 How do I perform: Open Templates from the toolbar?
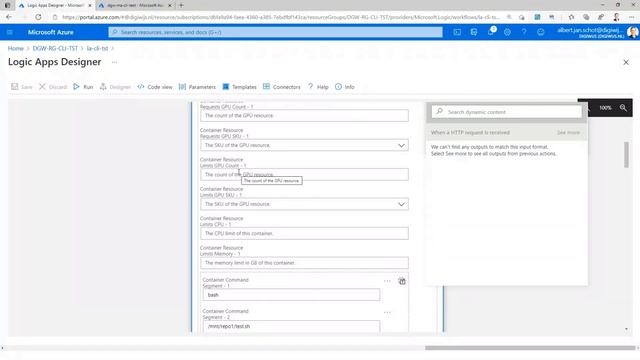(x=240, y=87)
